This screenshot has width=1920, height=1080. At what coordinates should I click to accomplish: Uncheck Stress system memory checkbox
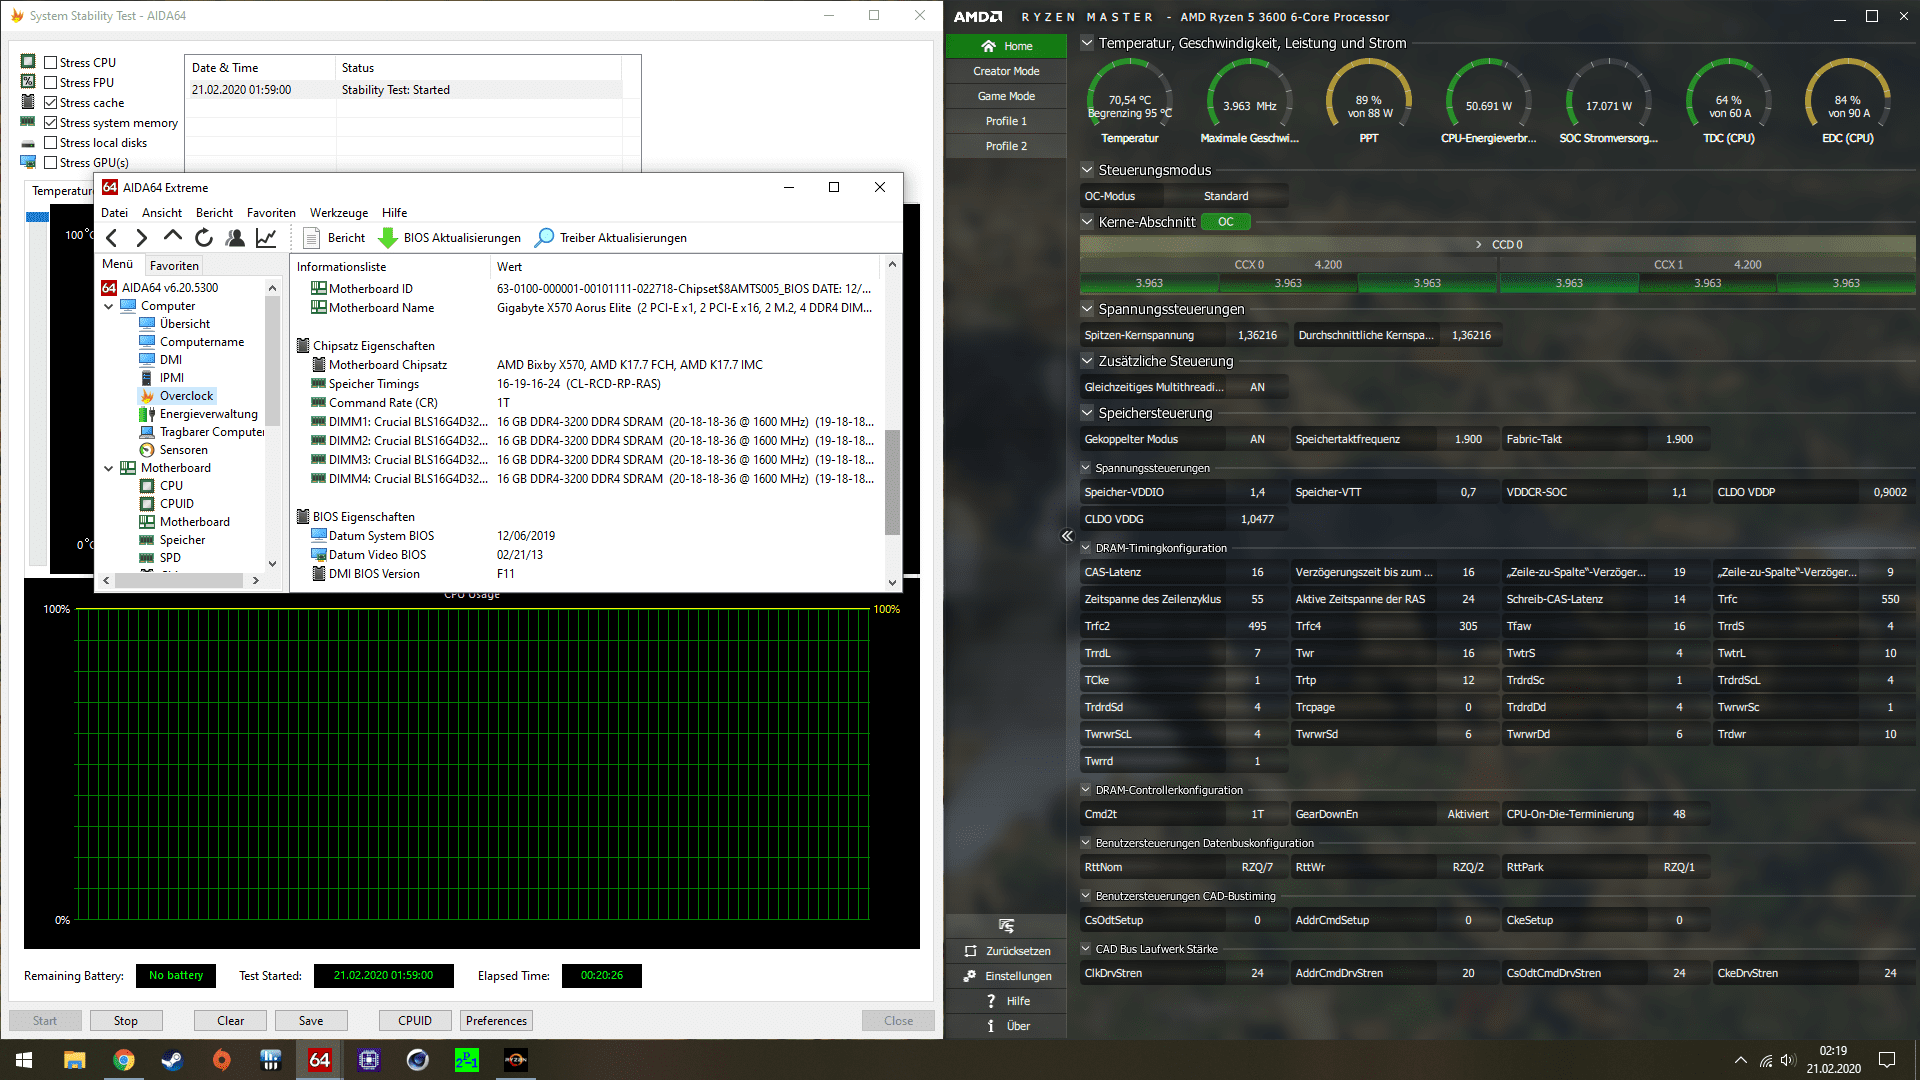pyautogui.click(x=51, y=123)
